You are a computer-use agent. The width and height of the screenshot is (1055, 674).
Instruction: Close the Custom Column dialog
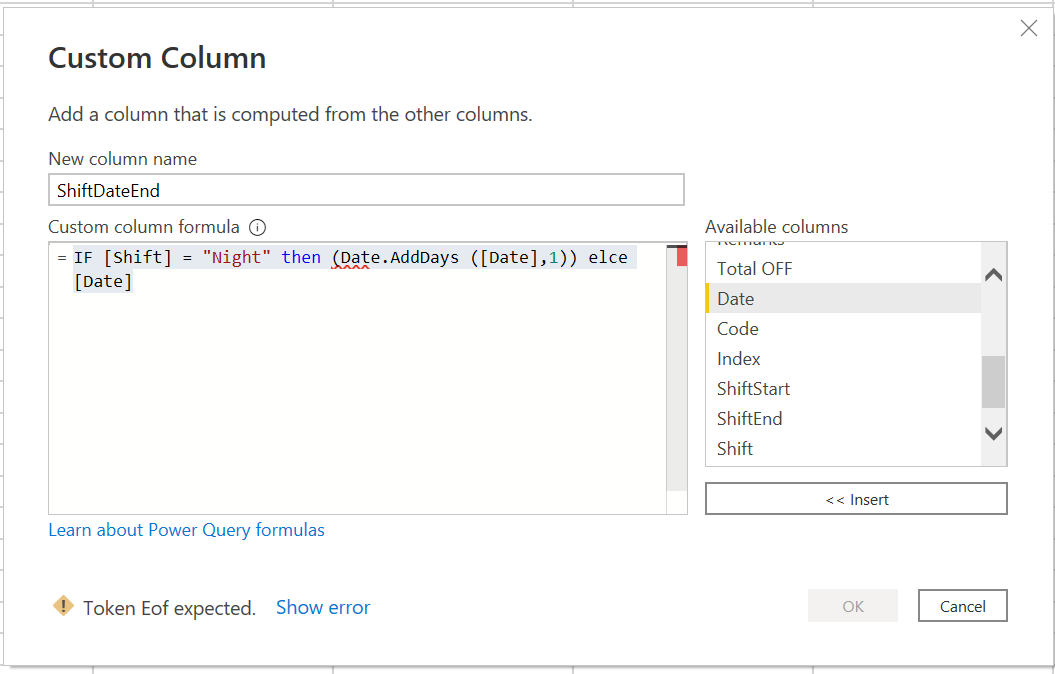pyautogui.click(x=1028, y=28)
